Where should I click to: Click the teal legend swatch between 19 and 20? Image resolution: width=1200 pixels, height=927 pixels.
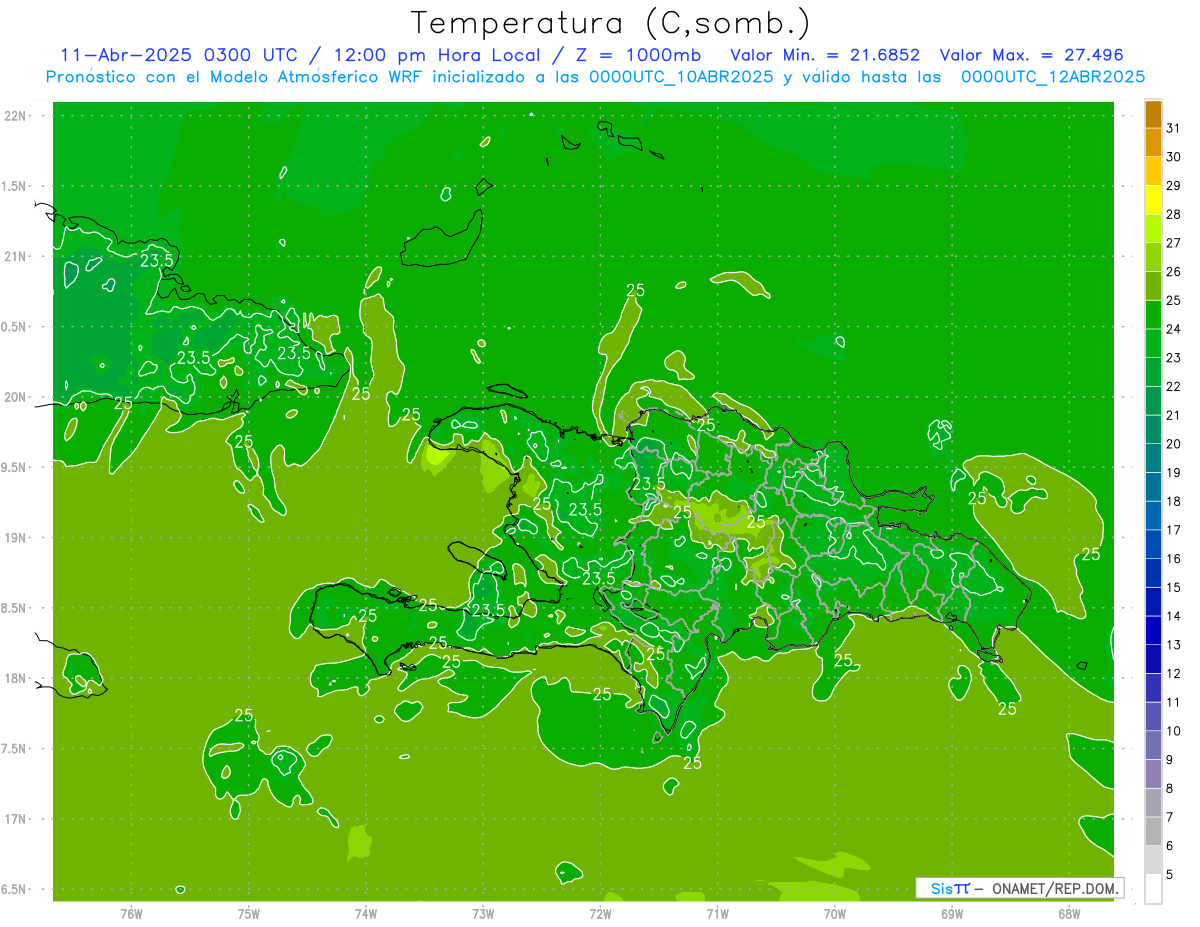[x=1153, y=458]
